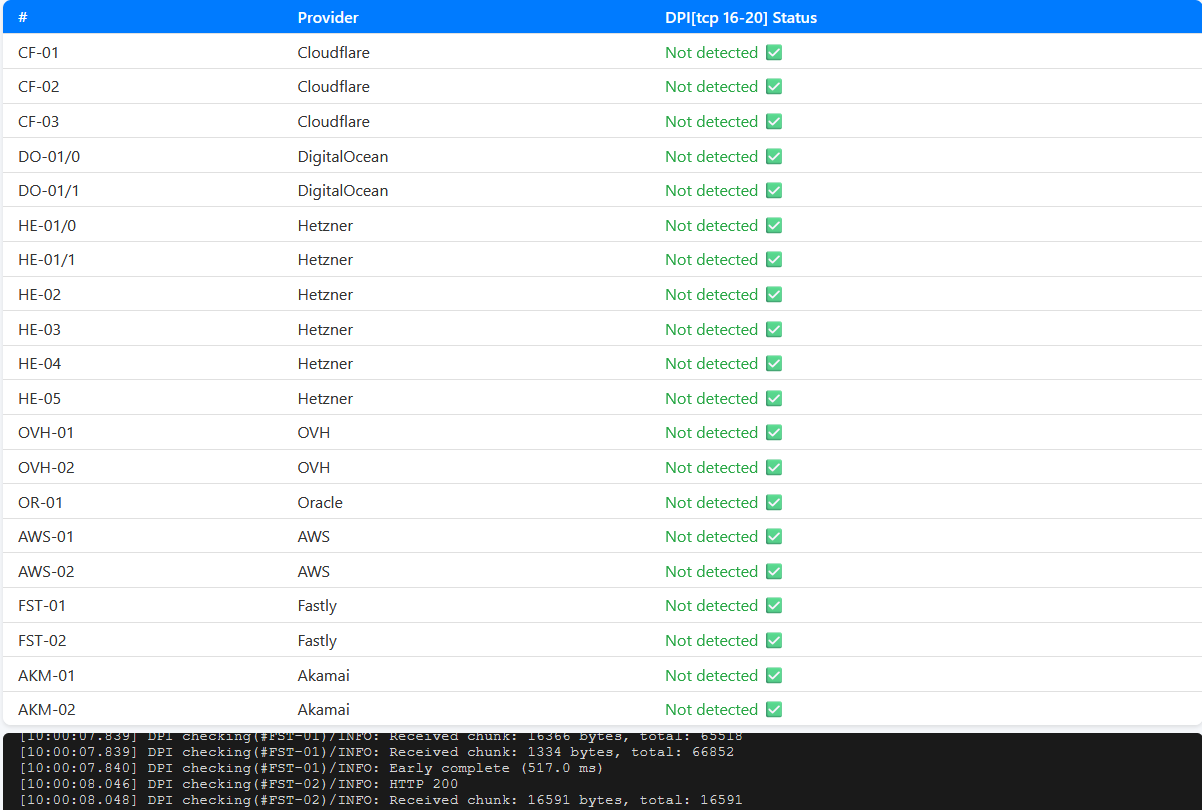Click 'Not detected' status in the HE-05 row
Screen dimensions: 1202x810
pyautogui.click(x=712, y=398)
